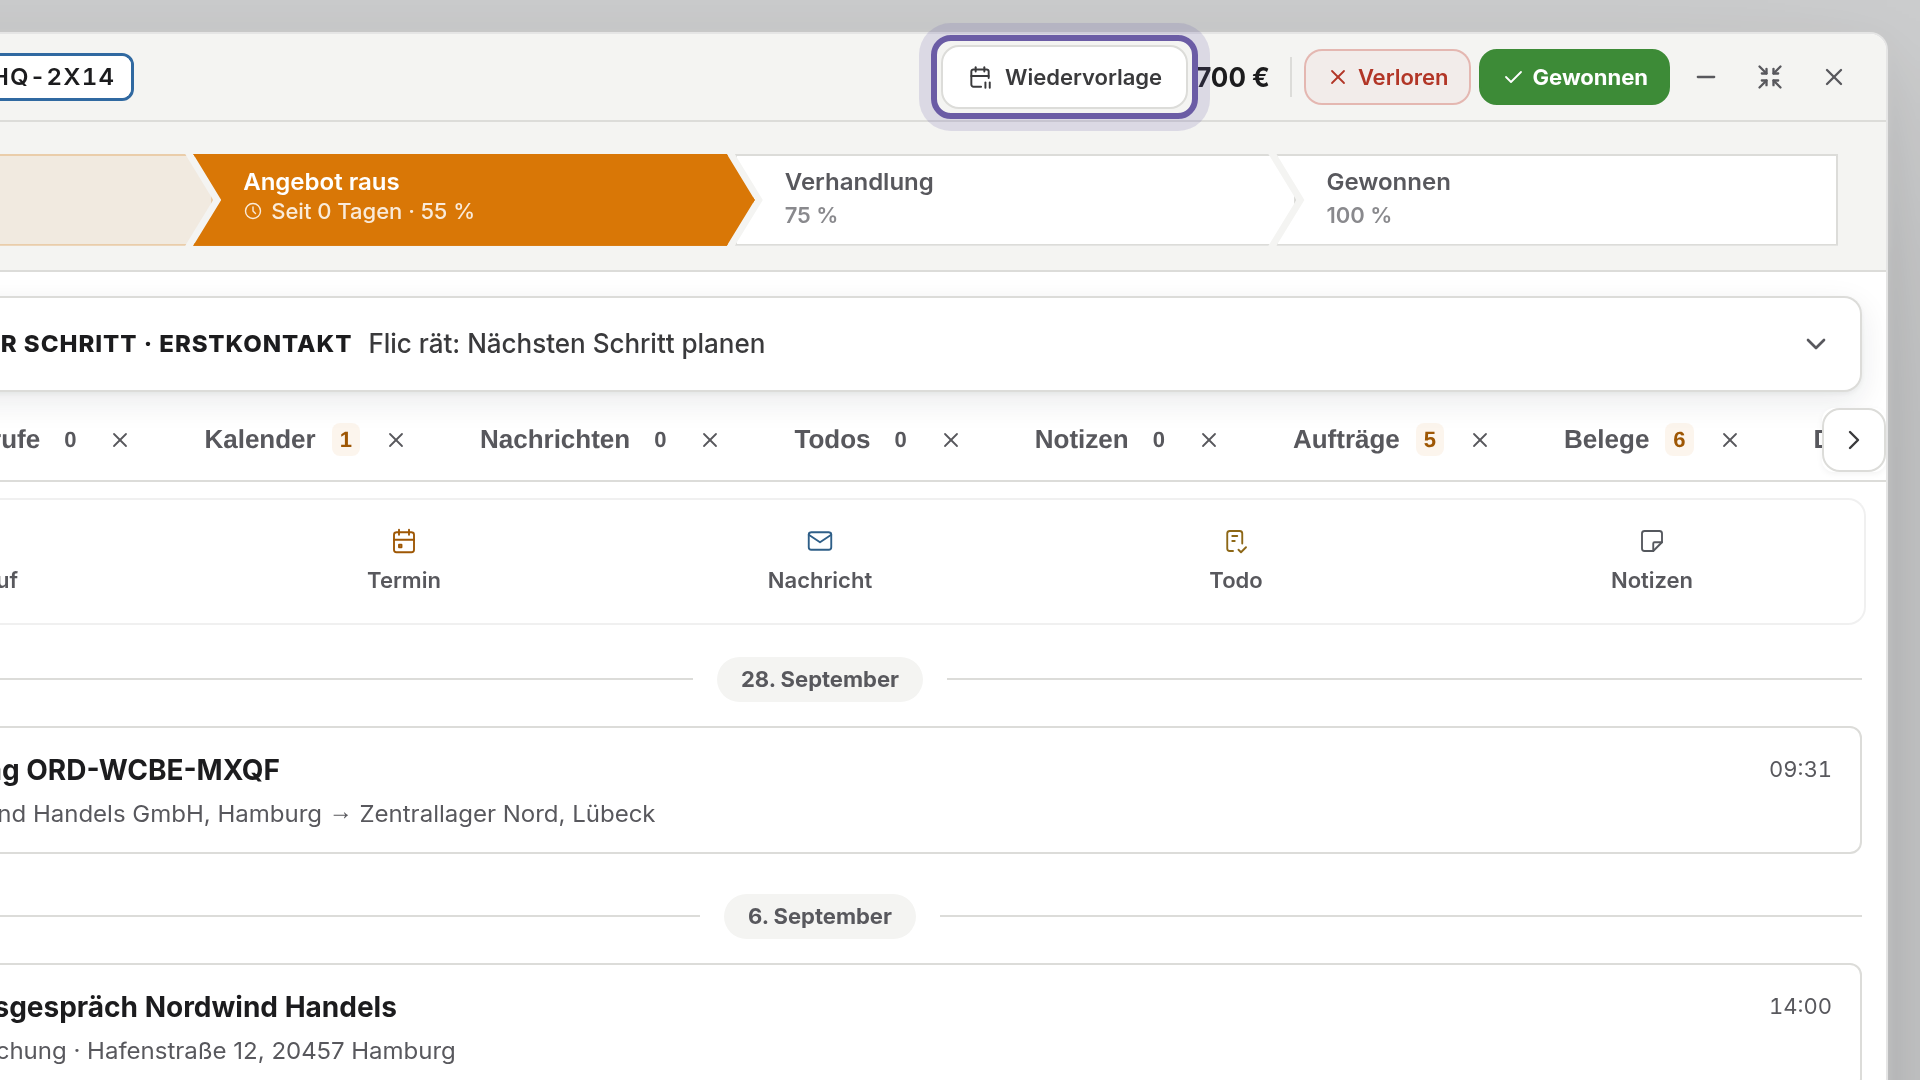Add a new Todo with checklist icon
The width and height of the screenshot is (1920, 1080).
click(1236, 561)
